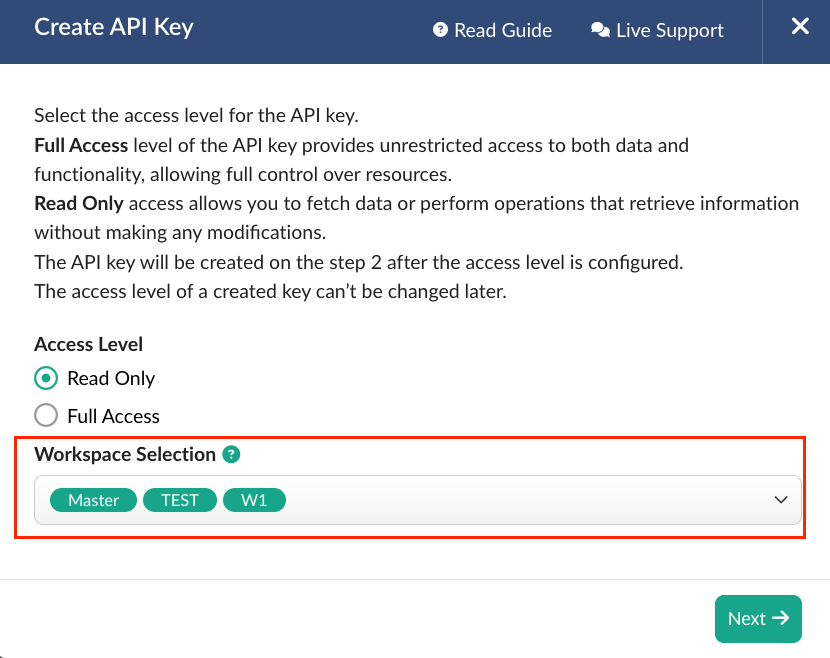Click the chat bubbles icon for Live Support

(600, 30)
